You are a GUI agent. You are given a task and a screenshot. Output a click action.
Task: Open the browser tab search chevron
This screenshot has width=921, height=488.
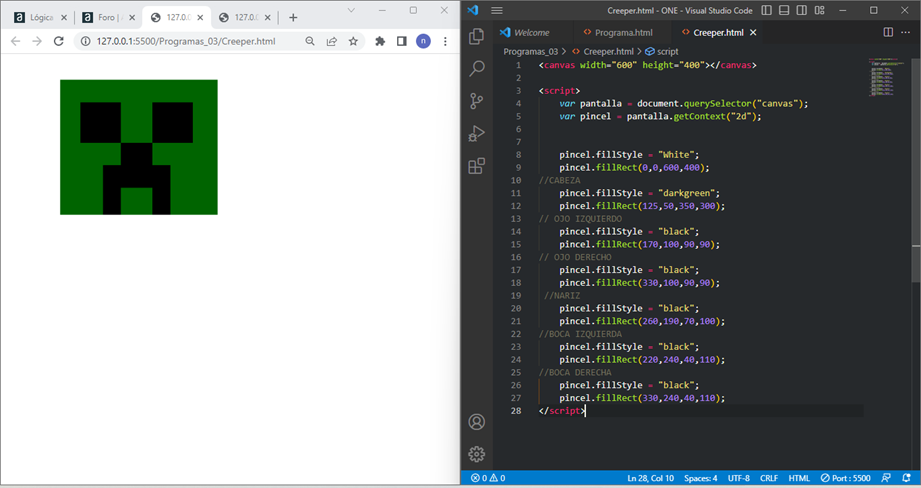click(351, 10)
